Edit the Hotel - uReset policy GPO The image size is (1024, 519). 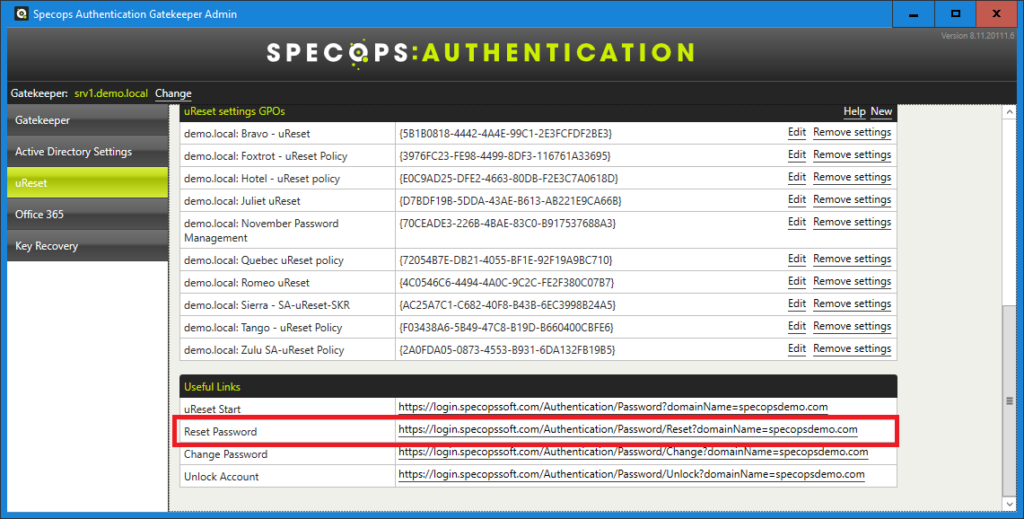coord(797,177)
